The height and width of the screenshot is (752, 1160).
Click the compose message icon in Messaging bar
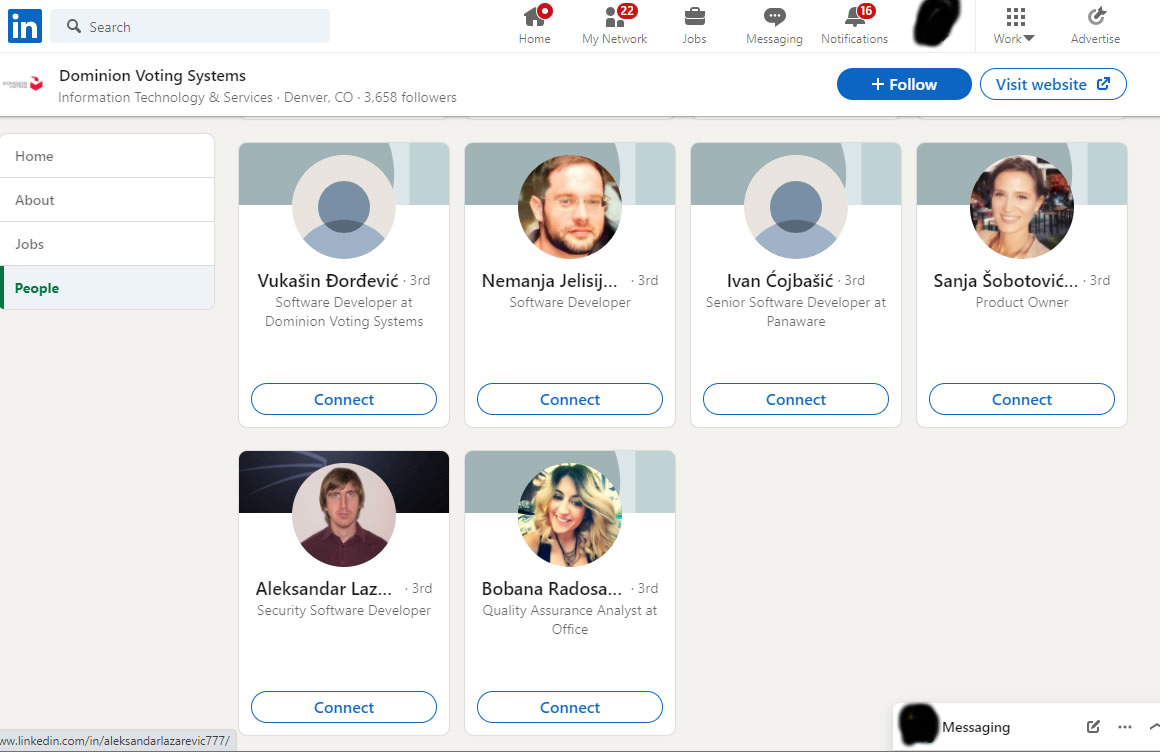1093,727
